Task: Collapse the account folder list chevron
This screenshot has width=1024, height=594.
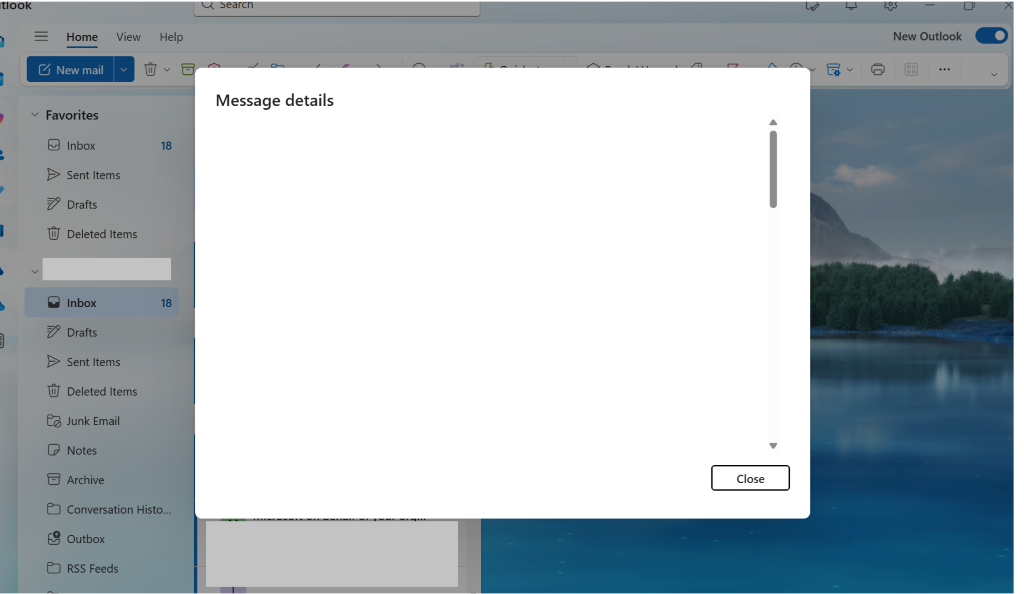Action: [x=35, y=271]
